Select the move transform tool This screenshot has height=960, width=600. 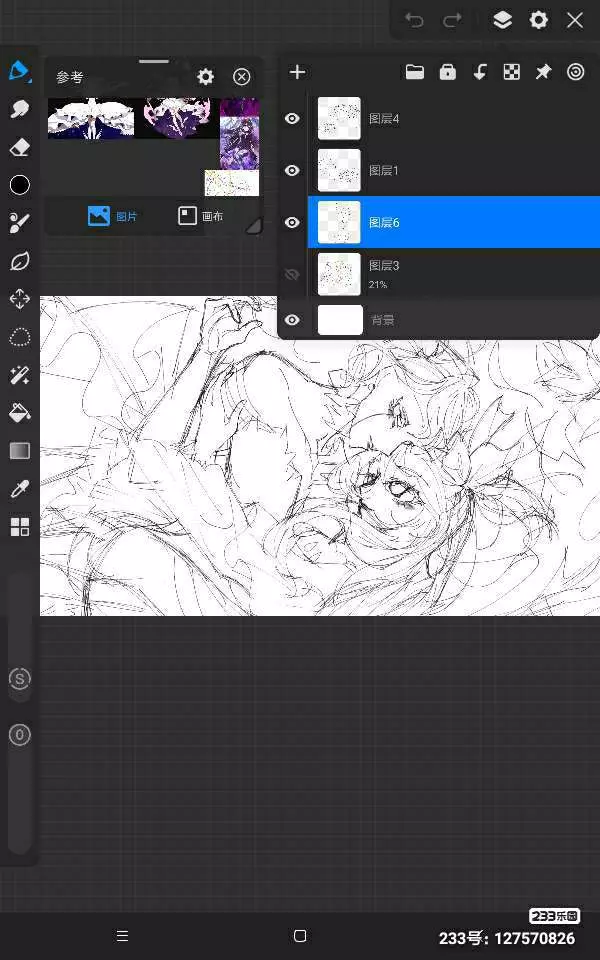click(x=20, y=299)
